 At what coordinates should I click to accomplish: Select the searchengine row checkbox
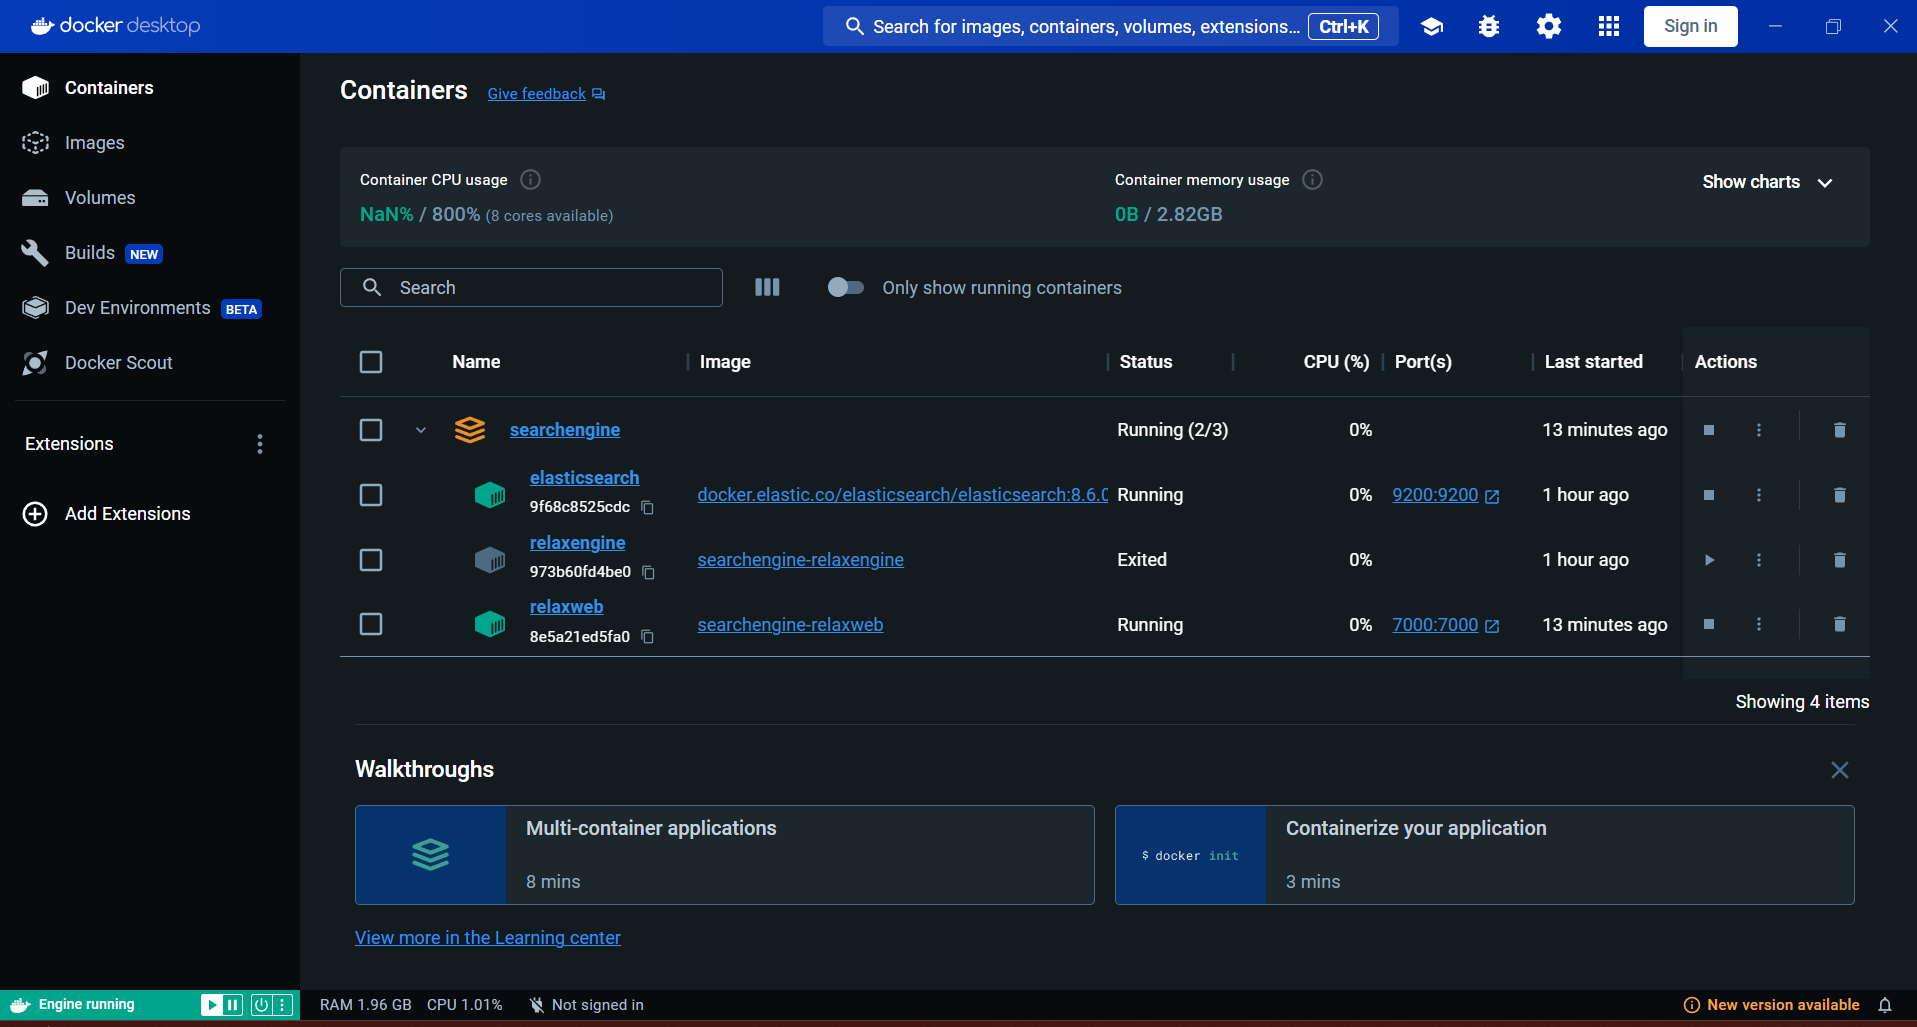tap(371, 430)
